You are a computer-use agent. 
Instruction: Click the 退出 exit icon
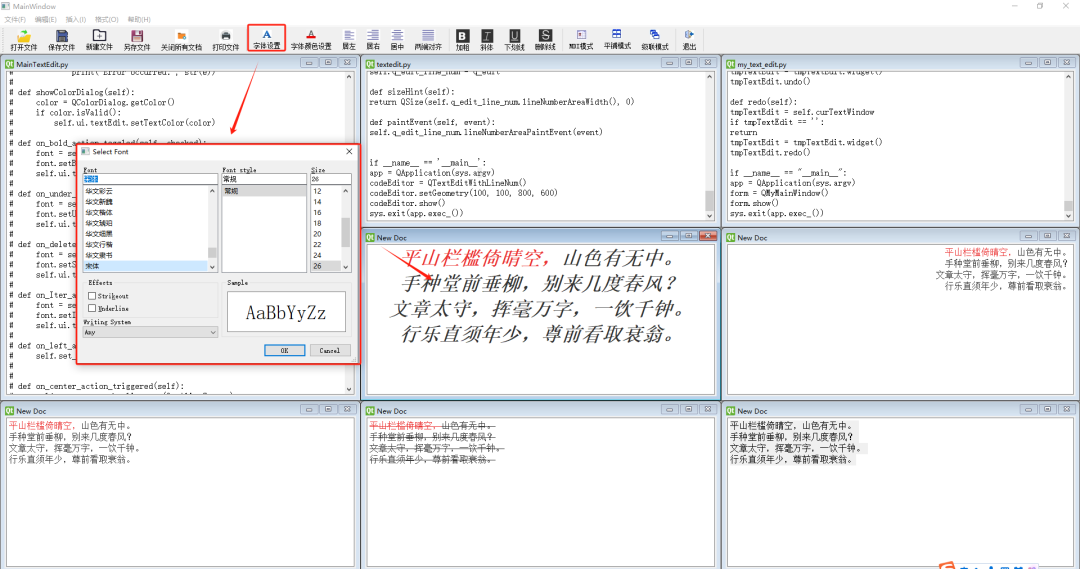pyautogui.click(x=689, y=39)
